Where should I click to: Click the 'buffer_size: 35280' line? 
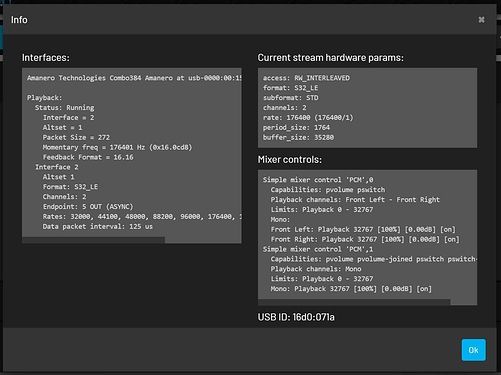(x=298, y=137)
